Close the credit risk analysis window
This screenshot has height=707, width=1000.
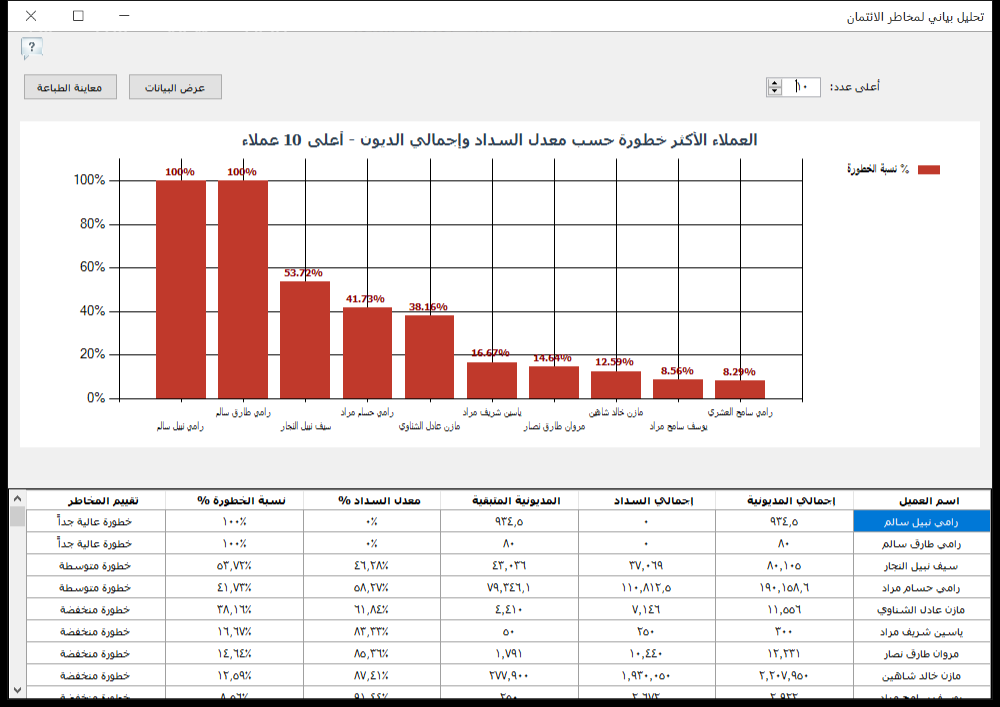pyautogui.click(x=31, y=15)
